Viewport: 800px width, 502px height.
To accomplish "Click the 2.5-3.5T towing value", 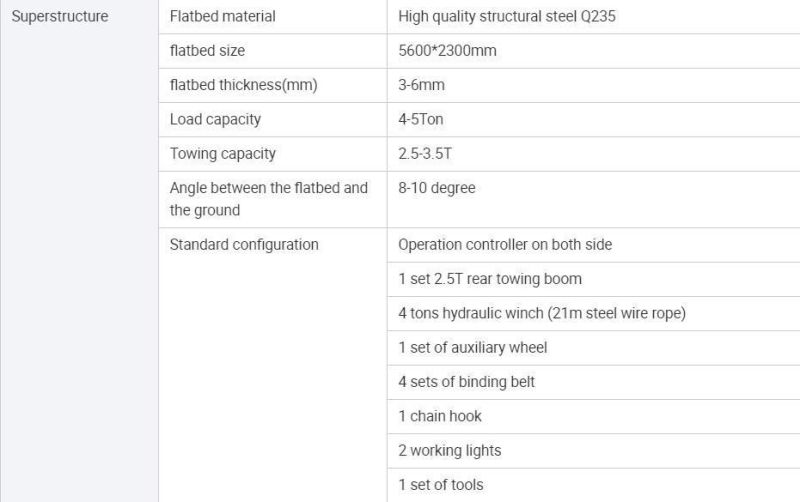I will pos(424,154).
